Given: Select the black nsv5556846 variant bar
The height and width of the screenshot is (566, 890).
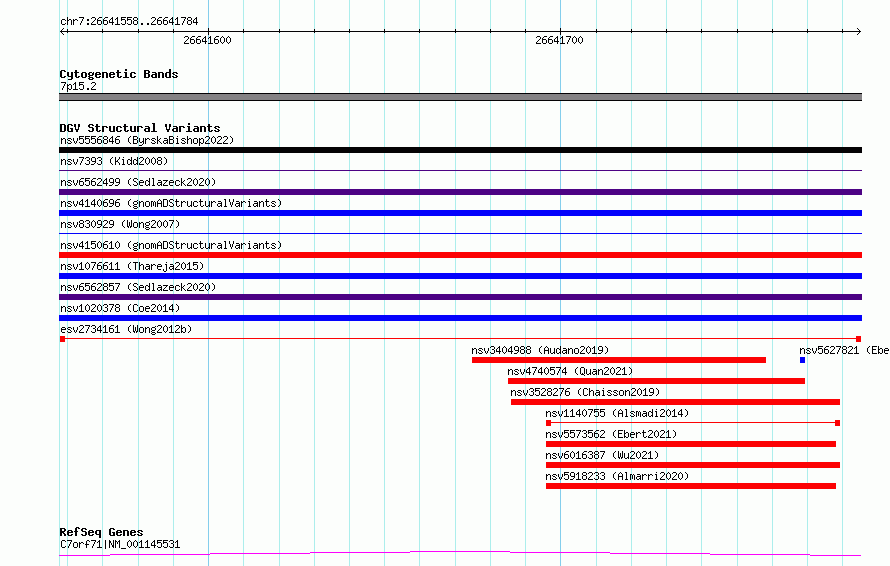Looking at the screenshot, I should pyautogui.click(x=460, y=150).
